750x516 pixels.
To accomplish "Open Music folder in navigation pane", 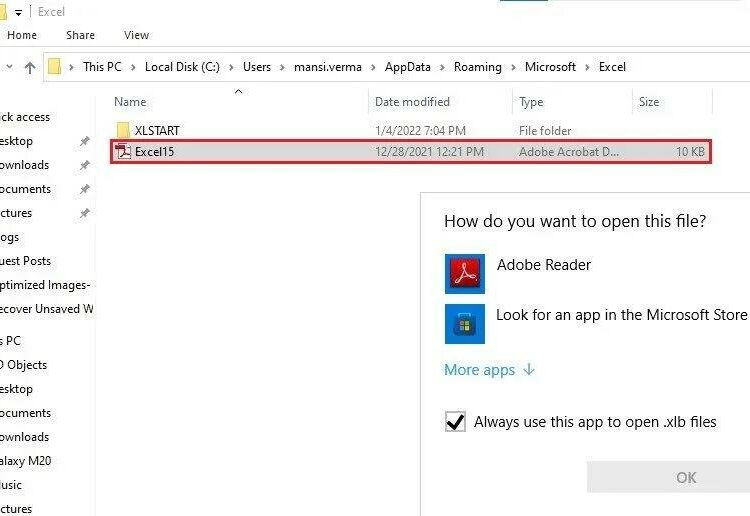I will tap(11, 484).
